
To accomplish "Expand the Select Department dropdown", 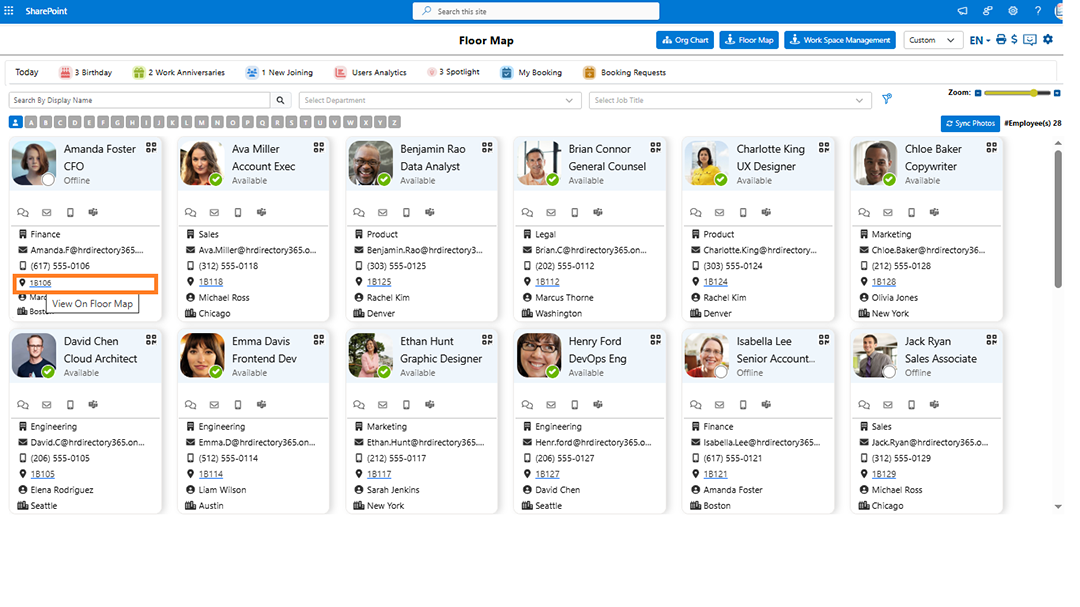I will (440, 100).
